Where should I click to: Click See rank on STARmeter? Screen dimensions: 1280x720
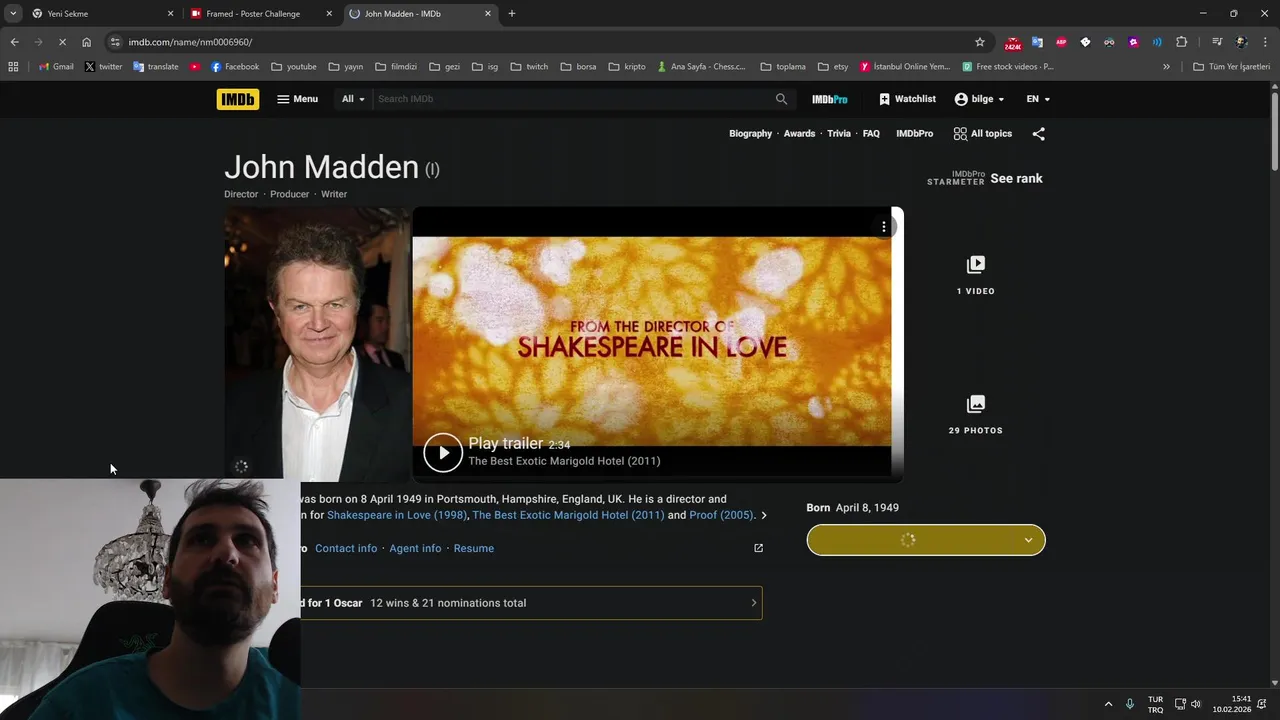coord(1016,178)
